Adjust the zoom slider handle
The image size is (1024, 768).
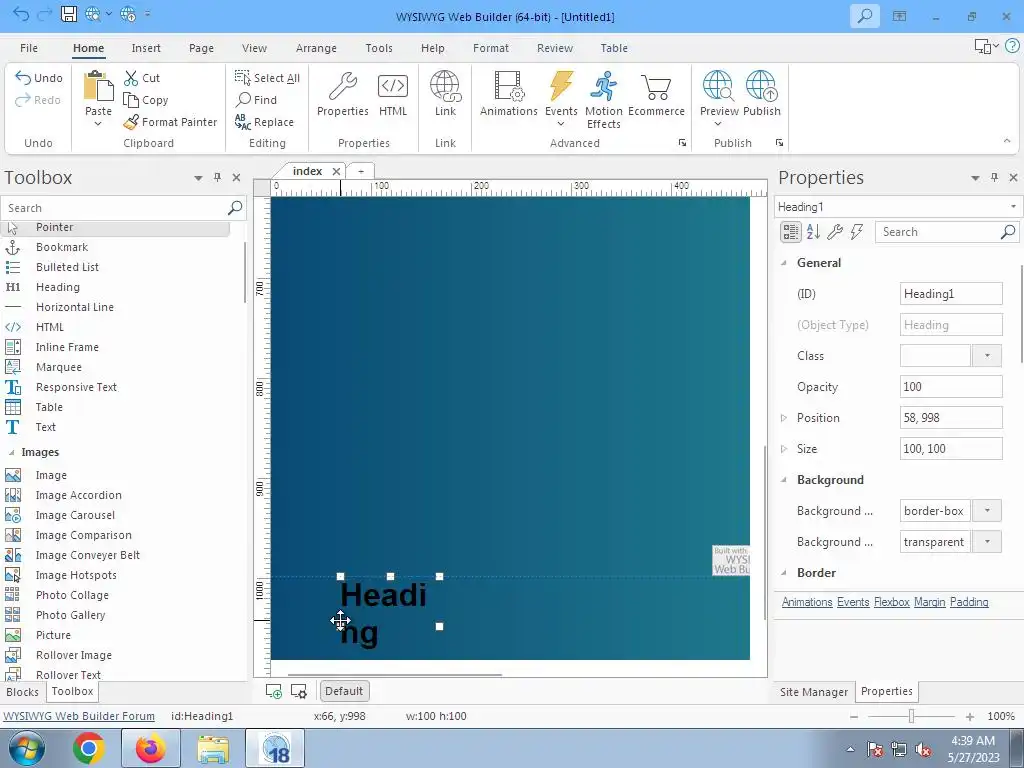point(911,717)
